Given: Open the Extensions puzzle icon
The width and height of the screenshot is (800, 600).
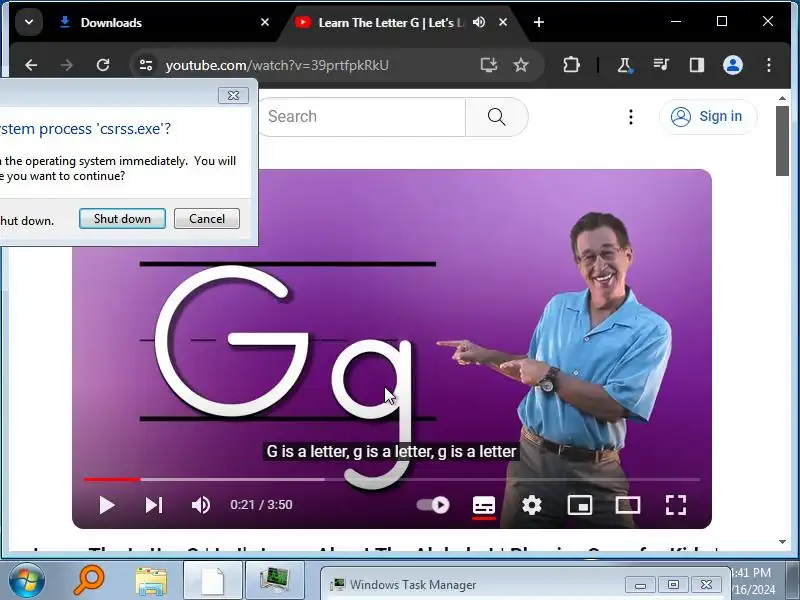Looking at the screenshot, I should (571, 65).
